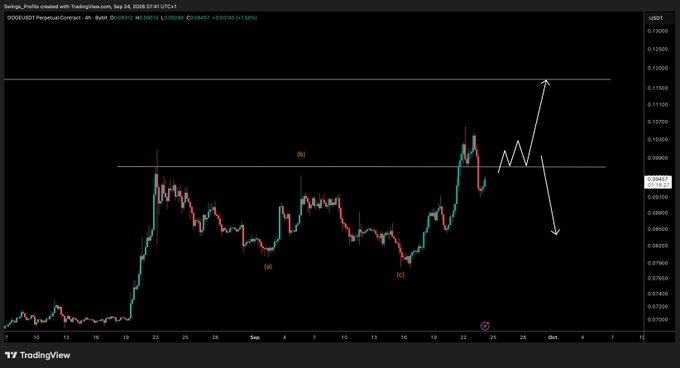Image resolution: width=680 pixels, height=368 pixels.
Task: Click the 0.11100 price scale label
Action: coord(657,104)
